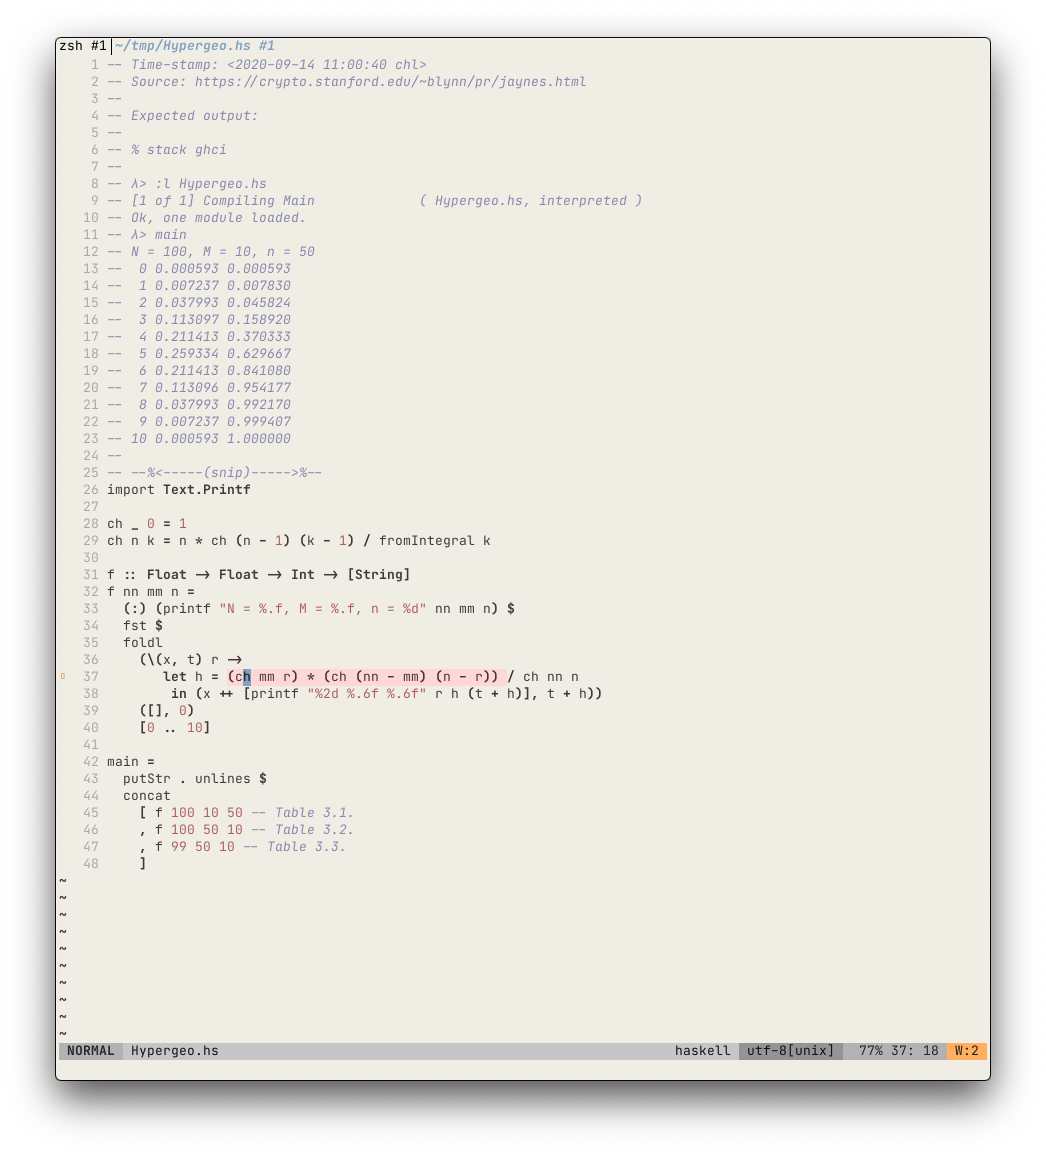This screenshot has width=1046, height=1154.
Task: Click the warning sign marker beside line 37
Action: (x=63, y=677)
